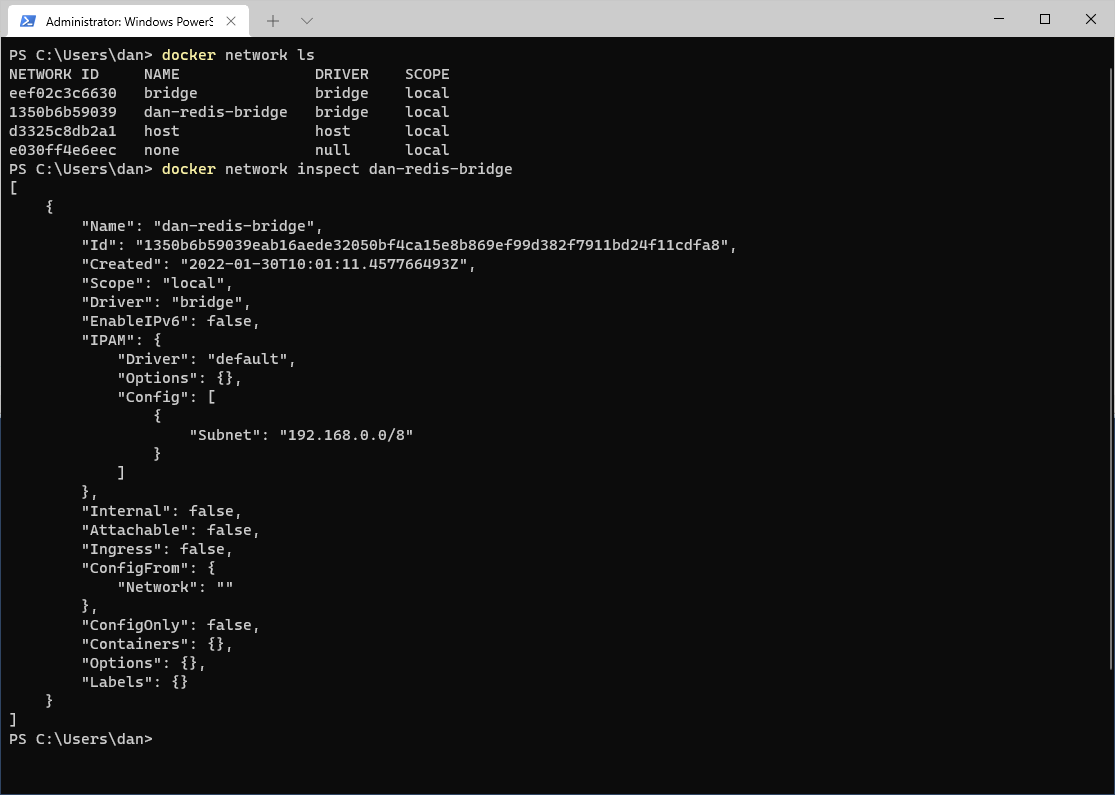Screen dimensions: 1115x795
Task: Click the "EnableIPv6": false line
Action: tap(171, 321)
